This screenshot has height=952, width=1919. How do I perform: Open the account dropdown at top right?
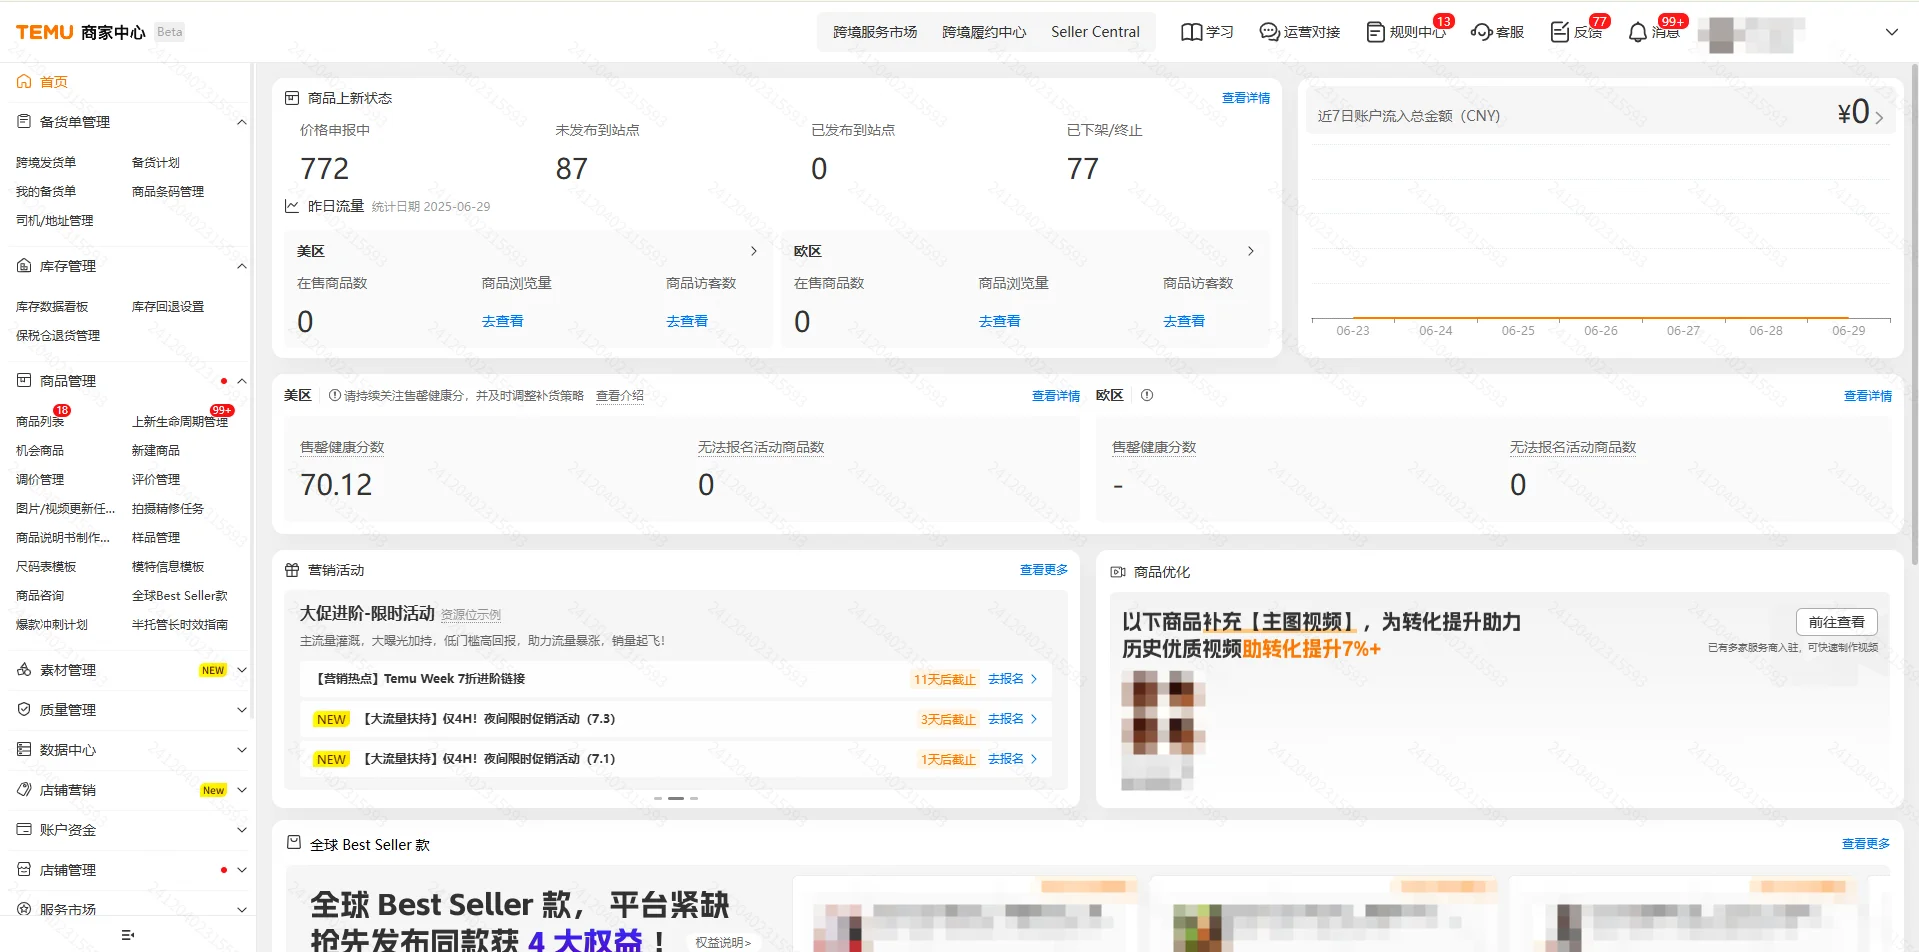coord(1891,31)
